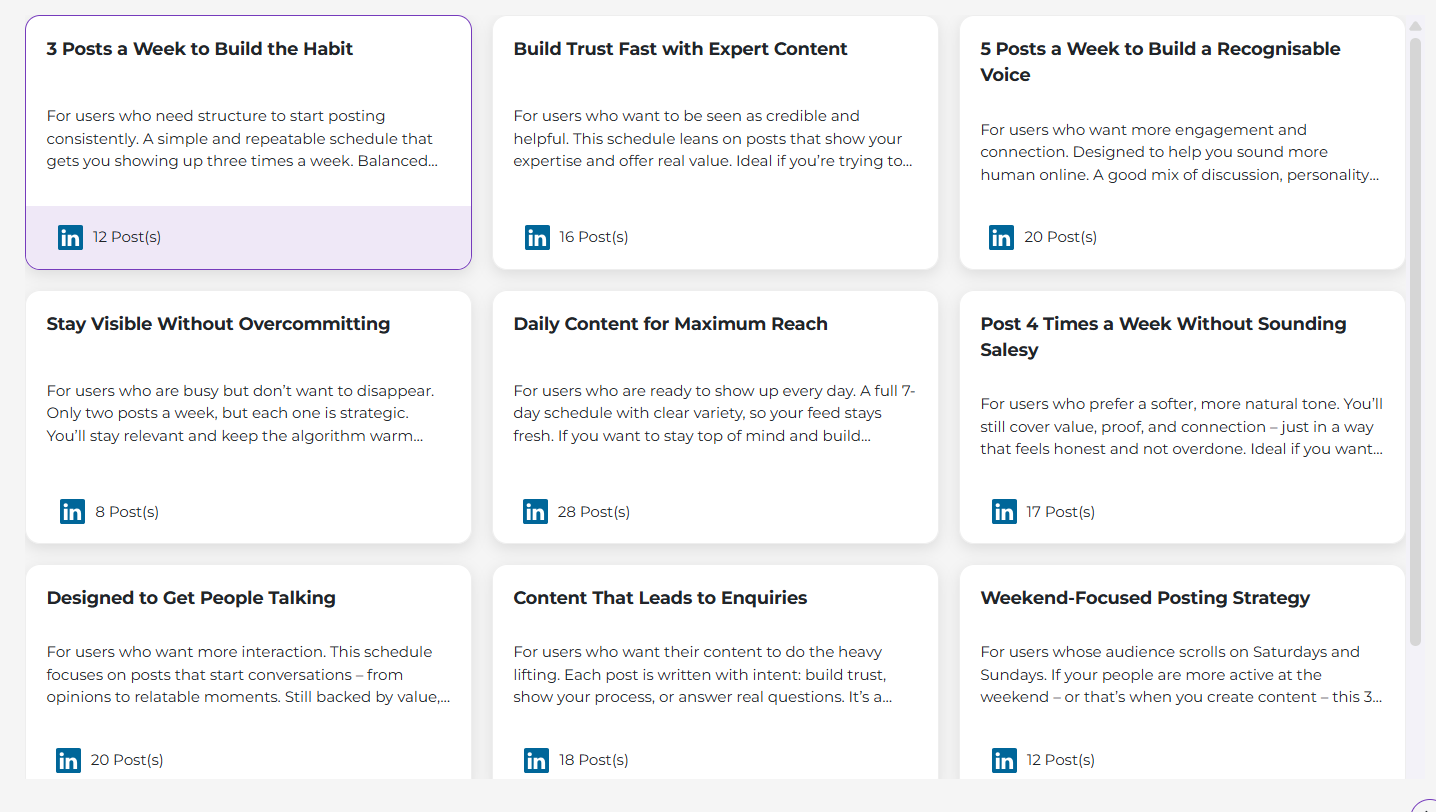Screen dimensions: 1436x812
Task: Click LinkedIn icon on 12 Post(s) habit card
Action: click(x=70, y=237)
